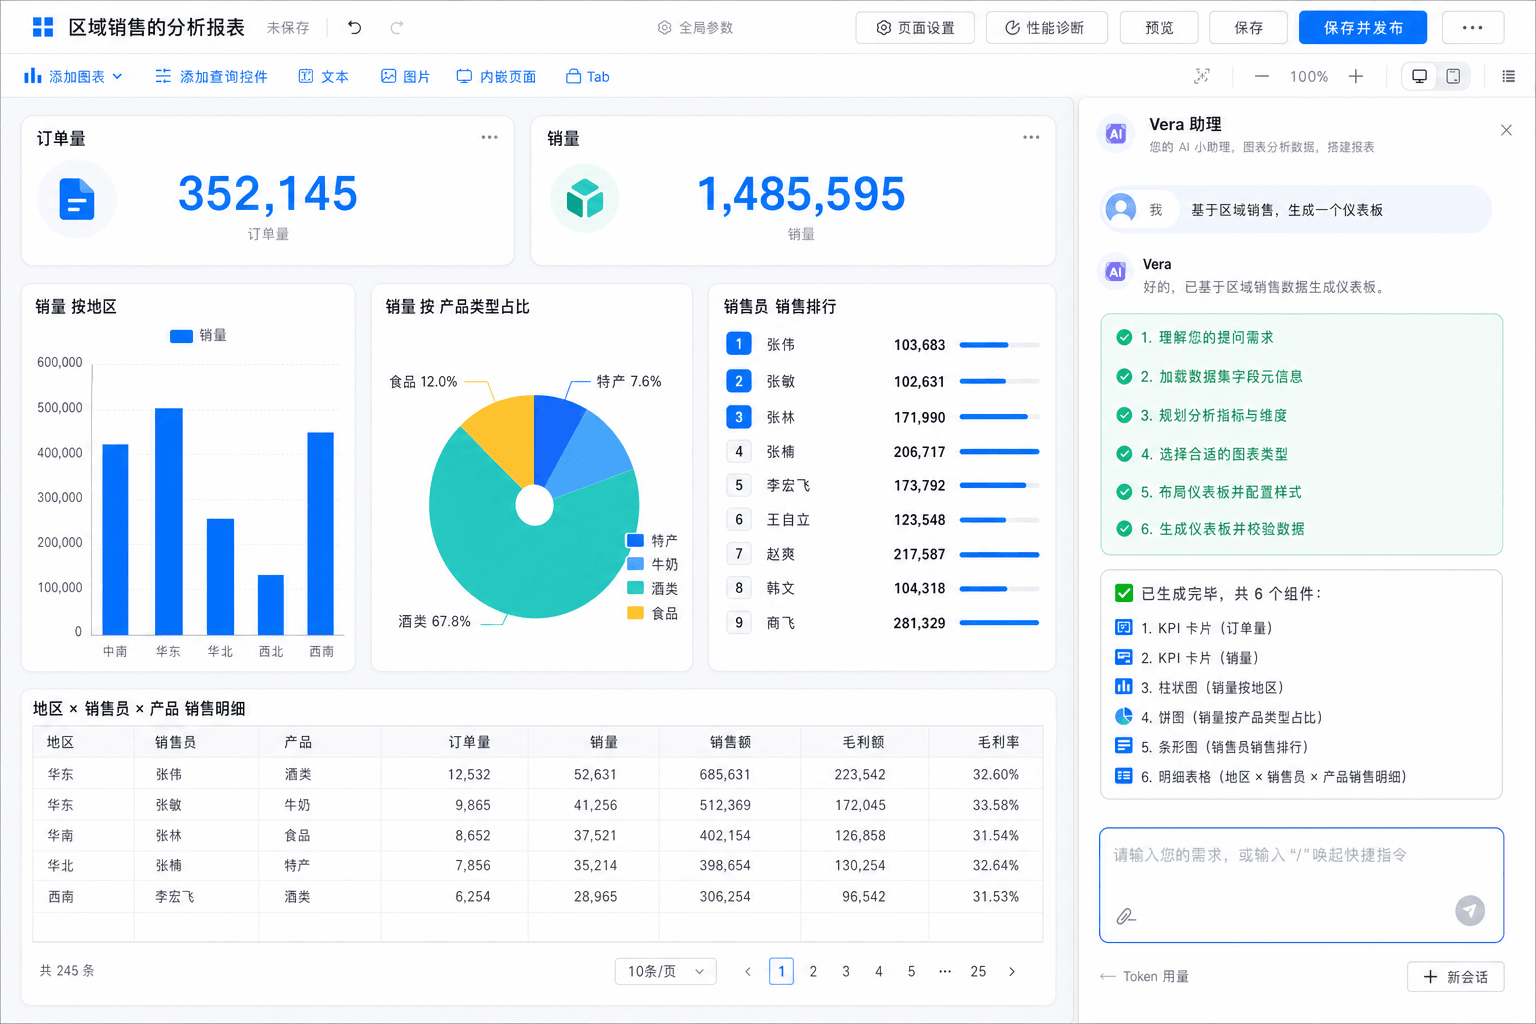Send message to Vera
1536x1024 pixels.
coord(1469,910)
